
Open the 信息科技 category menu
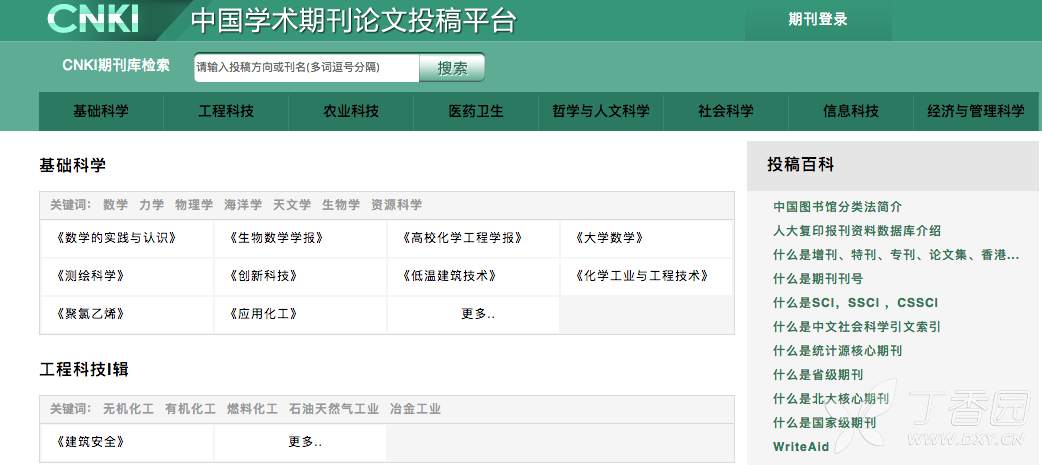point(851,112)
